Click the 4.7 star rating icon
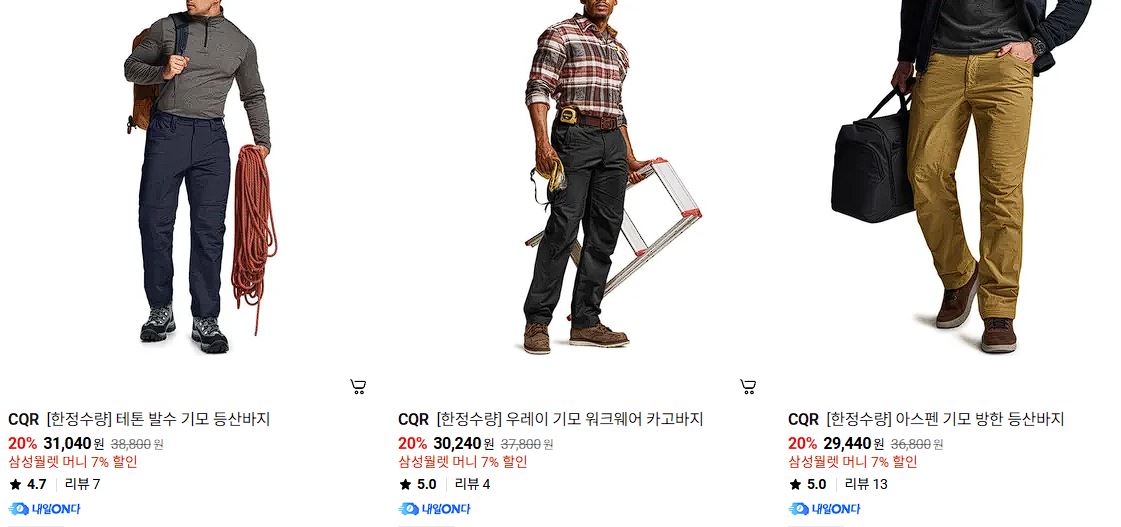 coord(15,485)
